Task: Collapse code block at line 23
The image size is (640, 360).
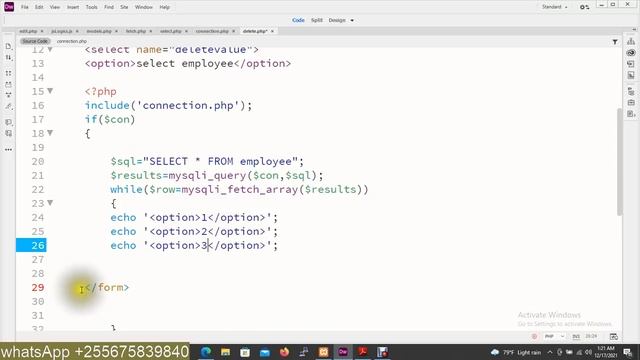Action: [x=50, y=202]
